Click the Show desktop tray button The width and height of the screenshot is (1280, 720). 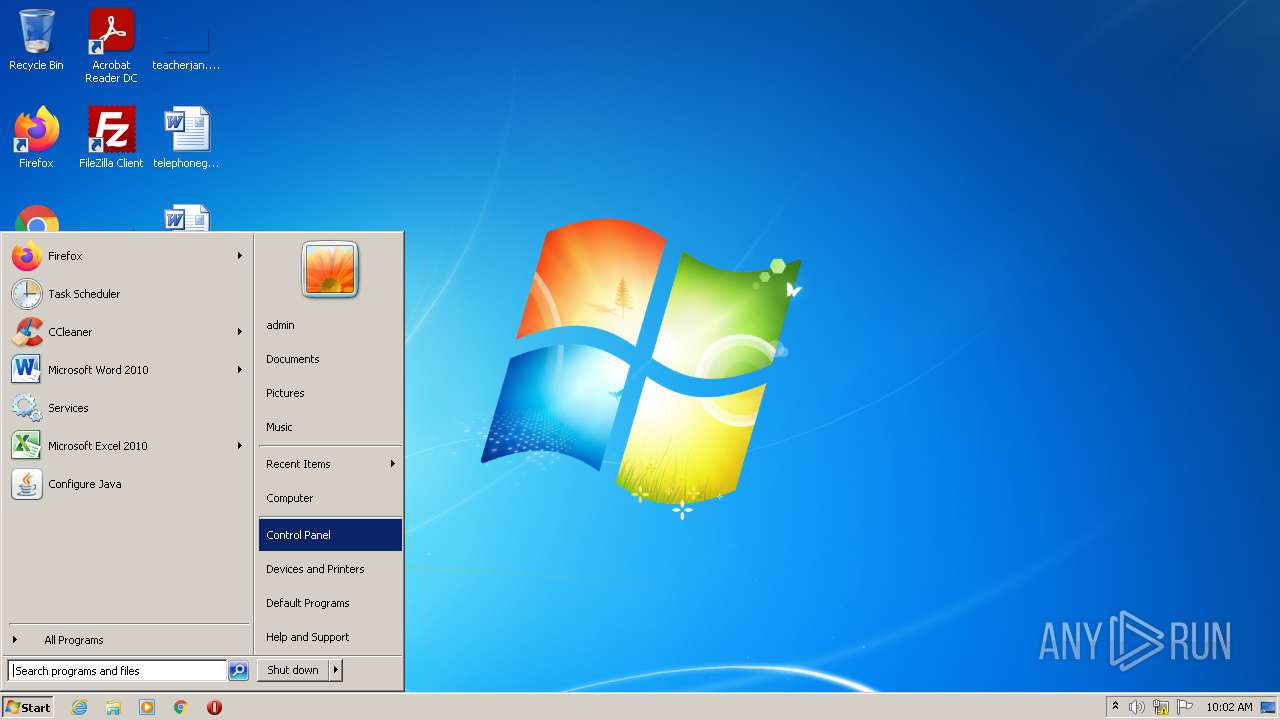click(1268, 707)
